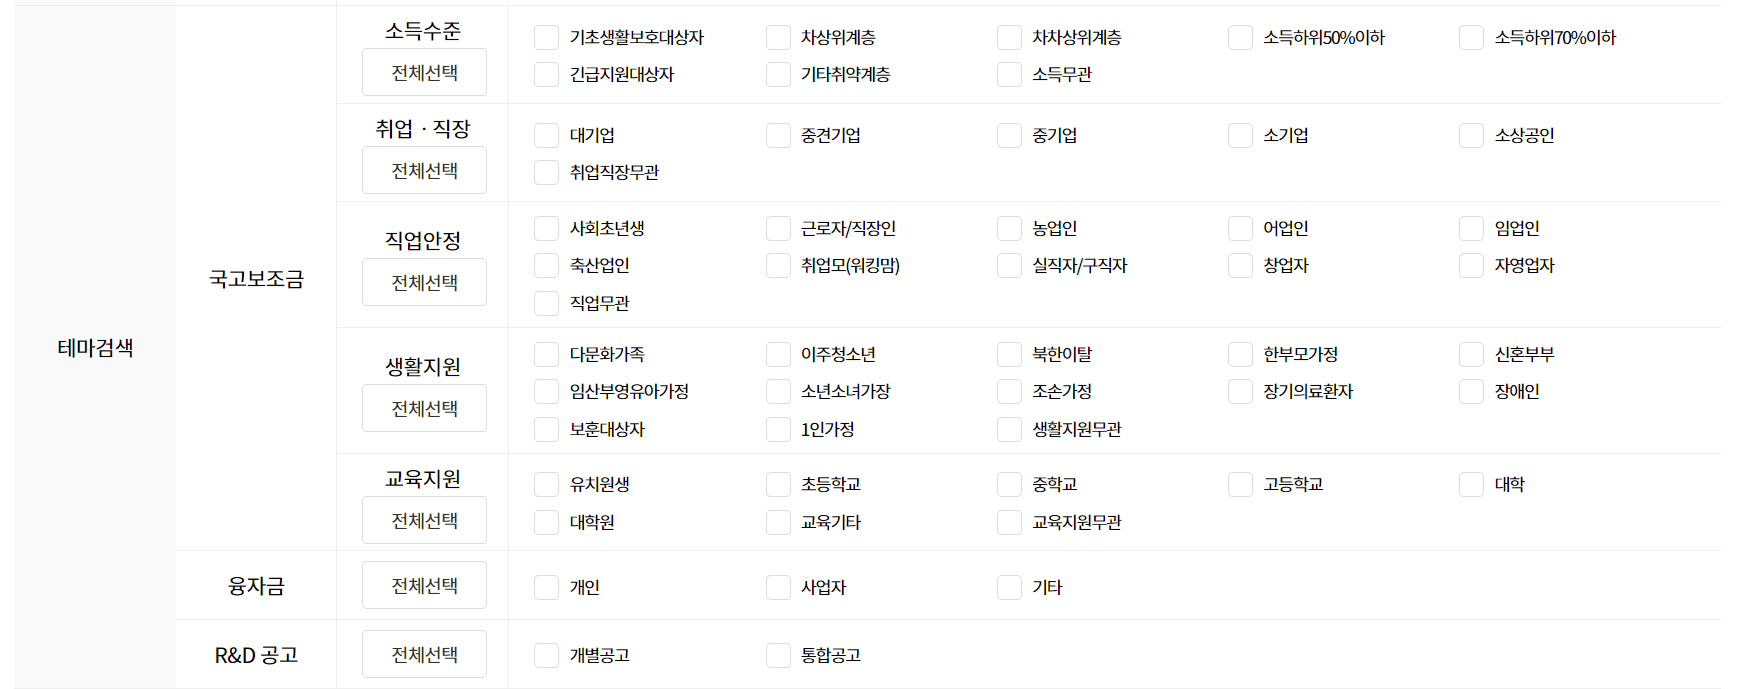Enable the 소상공인 option
Screen dimensions: 1738x689
point(1471,135)
